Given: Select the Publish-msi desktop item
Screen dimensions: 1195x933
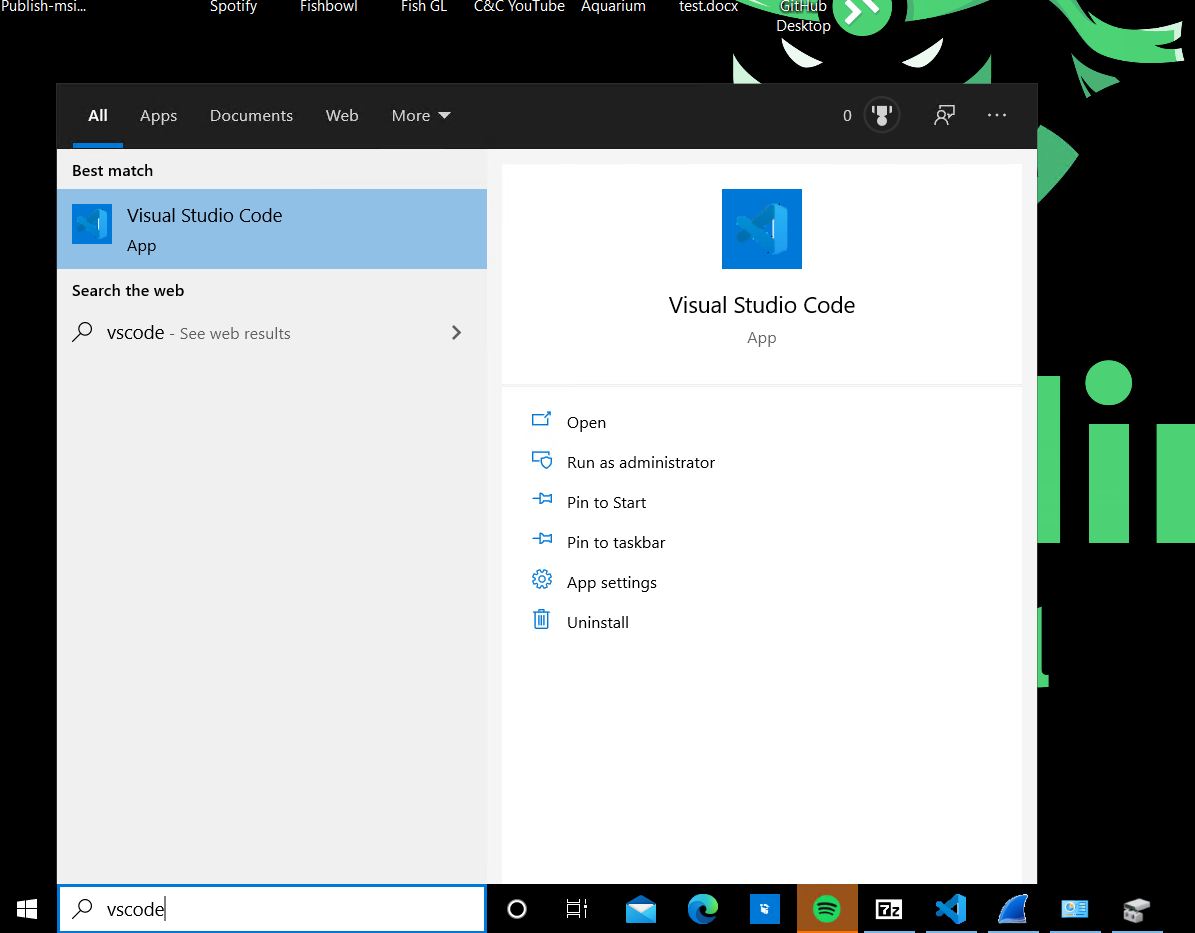Looking at the screenshot, I should [43, 7].
